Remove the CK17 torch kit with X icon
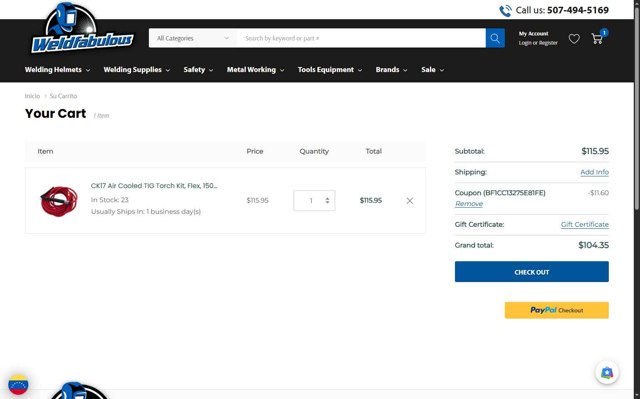 tap(410, 201)
